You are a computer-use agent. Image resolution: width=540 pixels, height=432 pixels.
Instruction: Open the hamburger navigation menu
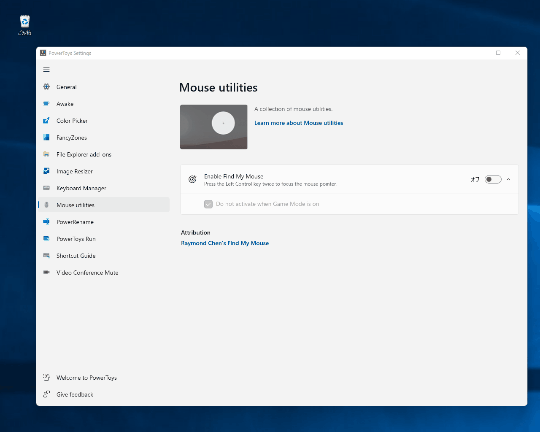[x=46, y=70]
